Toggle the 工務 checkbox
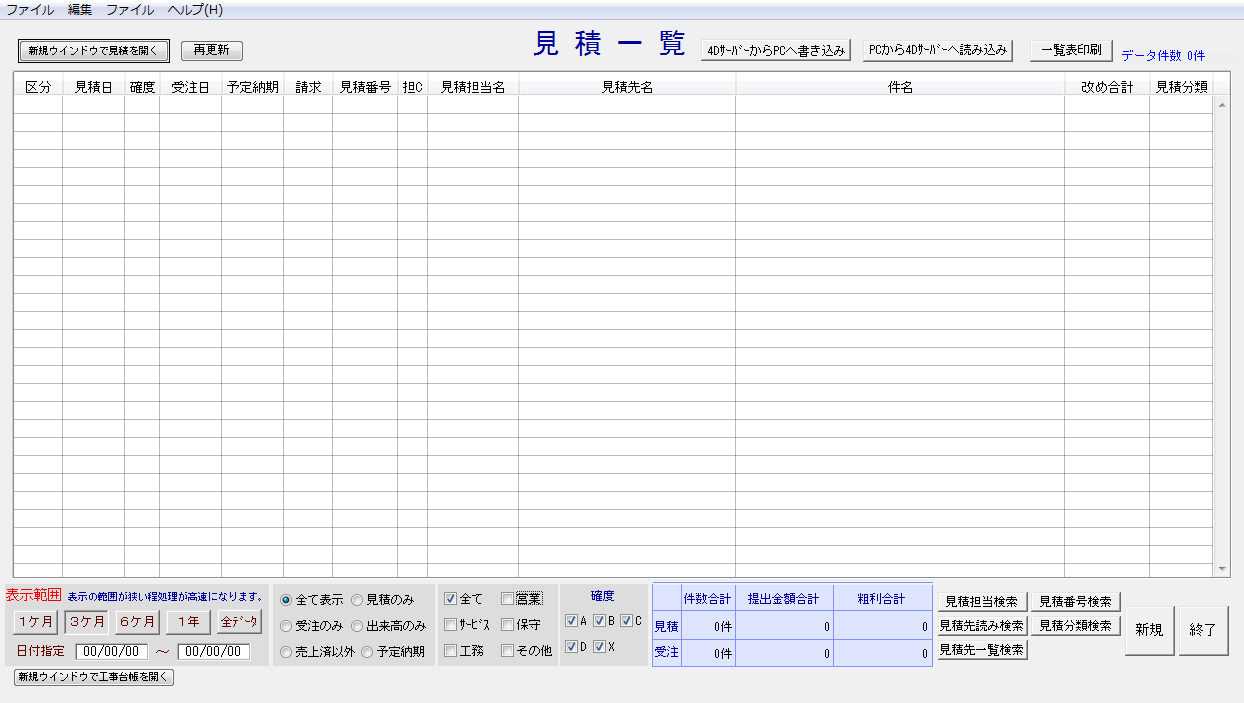 [451, 651]
